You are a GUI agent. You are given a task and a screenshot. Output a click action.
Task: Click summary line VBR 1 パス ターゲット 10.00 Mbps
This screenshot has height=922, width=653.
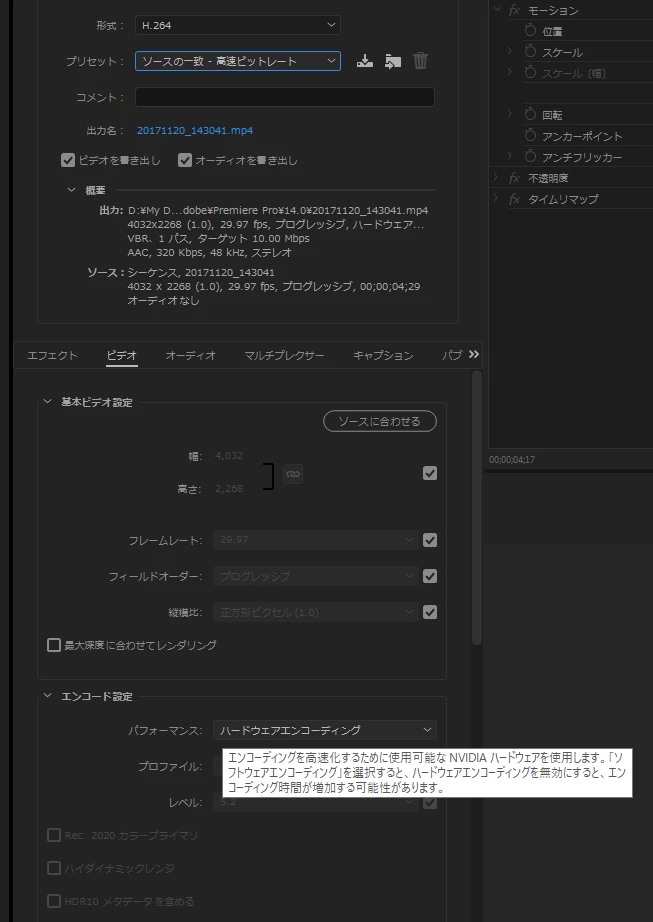click(218, 238)
